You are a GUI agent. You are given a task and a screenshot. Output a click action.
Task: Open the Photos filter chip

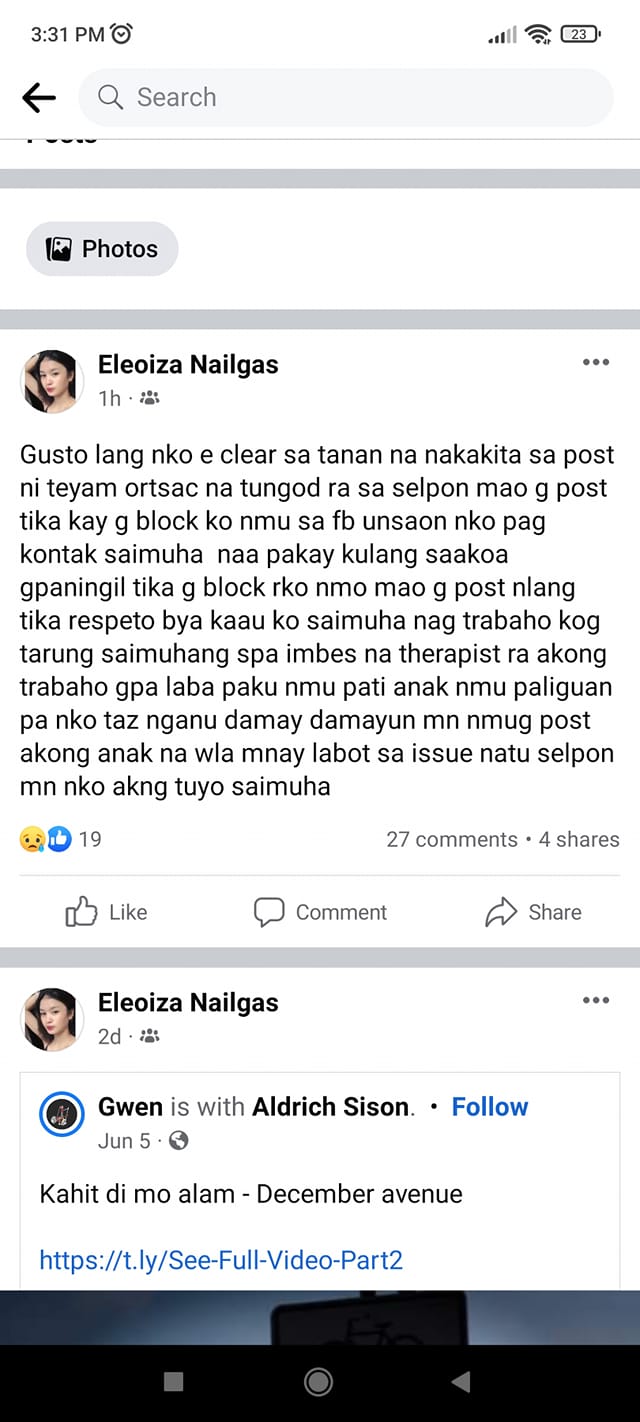(x=102, y=249)
